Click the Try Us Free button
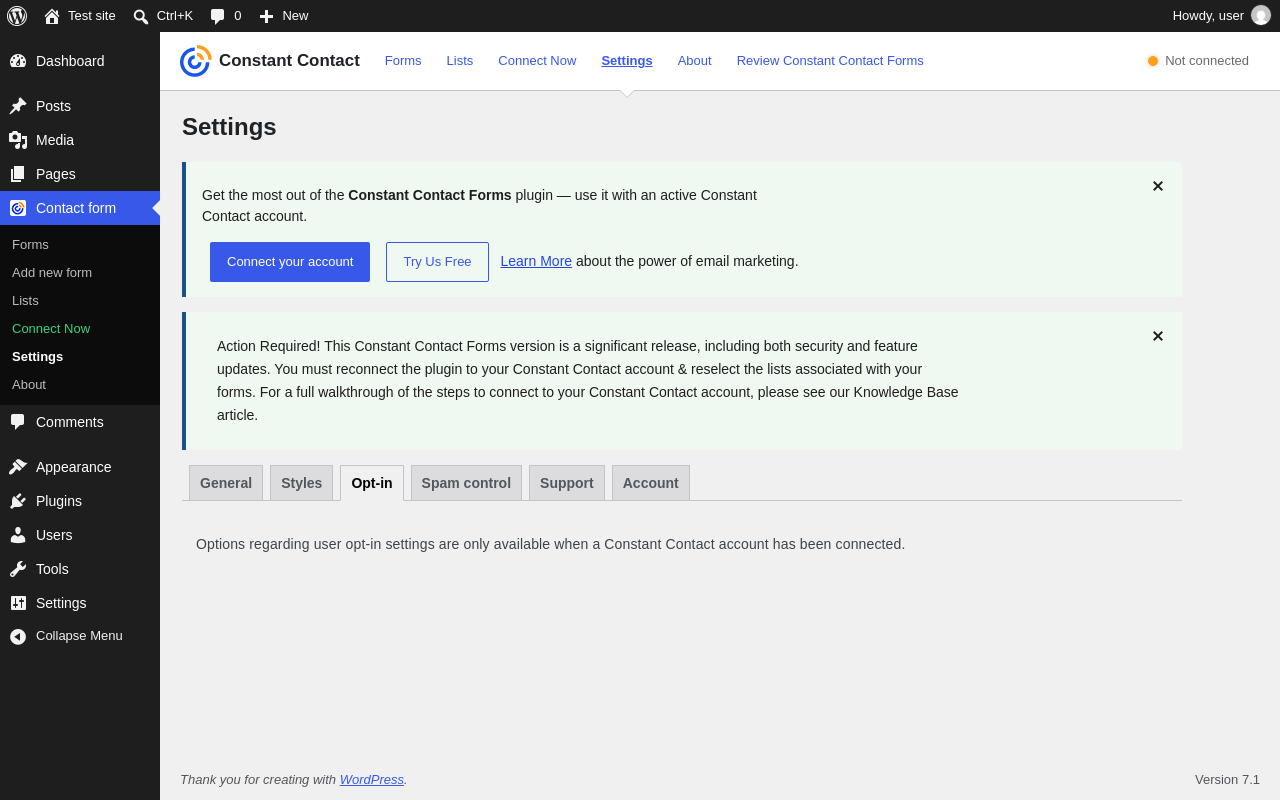This screenshot has width=1280, height=800. coord(437,262)
